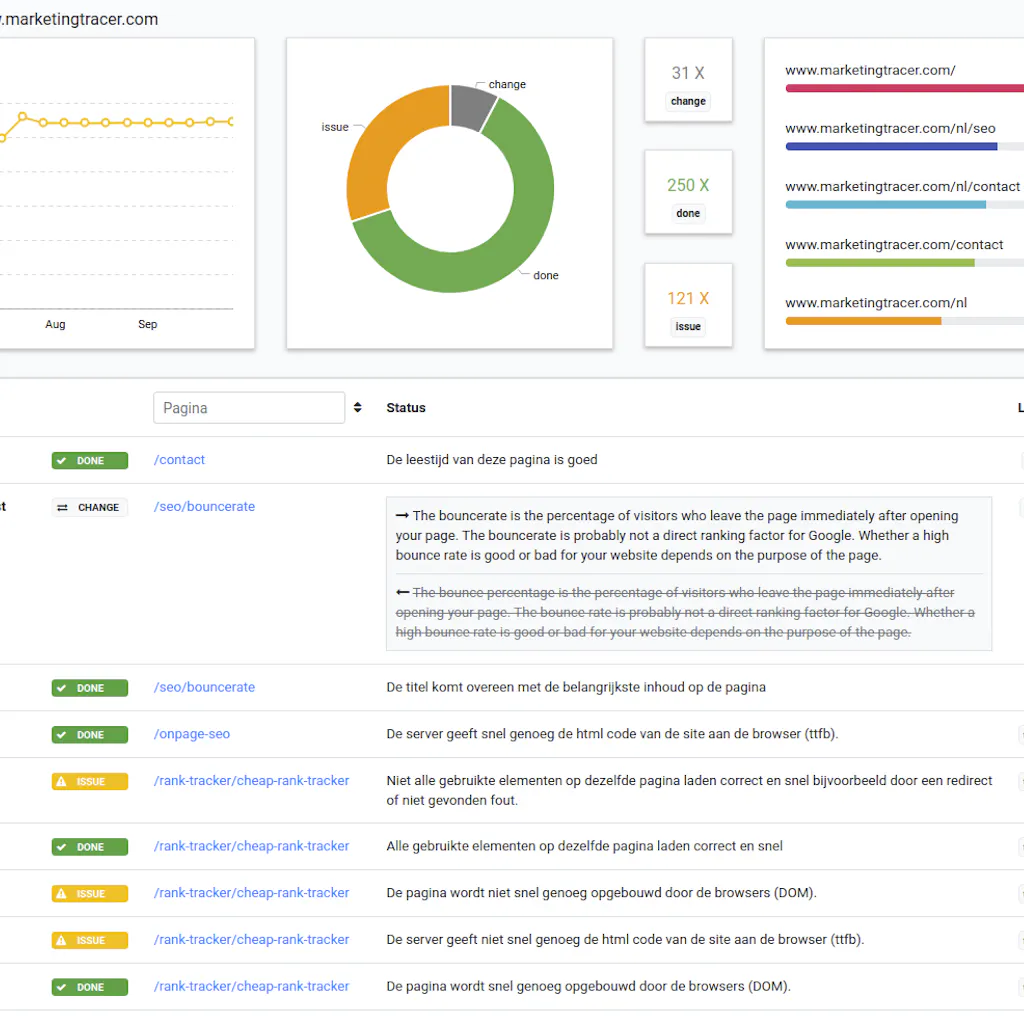Filter by the 250 X done card

688,192
